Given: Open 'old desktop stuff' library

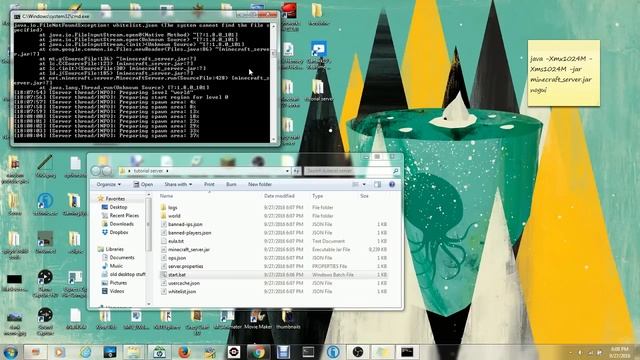Looking at the screenshot, I should coord(127,274).
